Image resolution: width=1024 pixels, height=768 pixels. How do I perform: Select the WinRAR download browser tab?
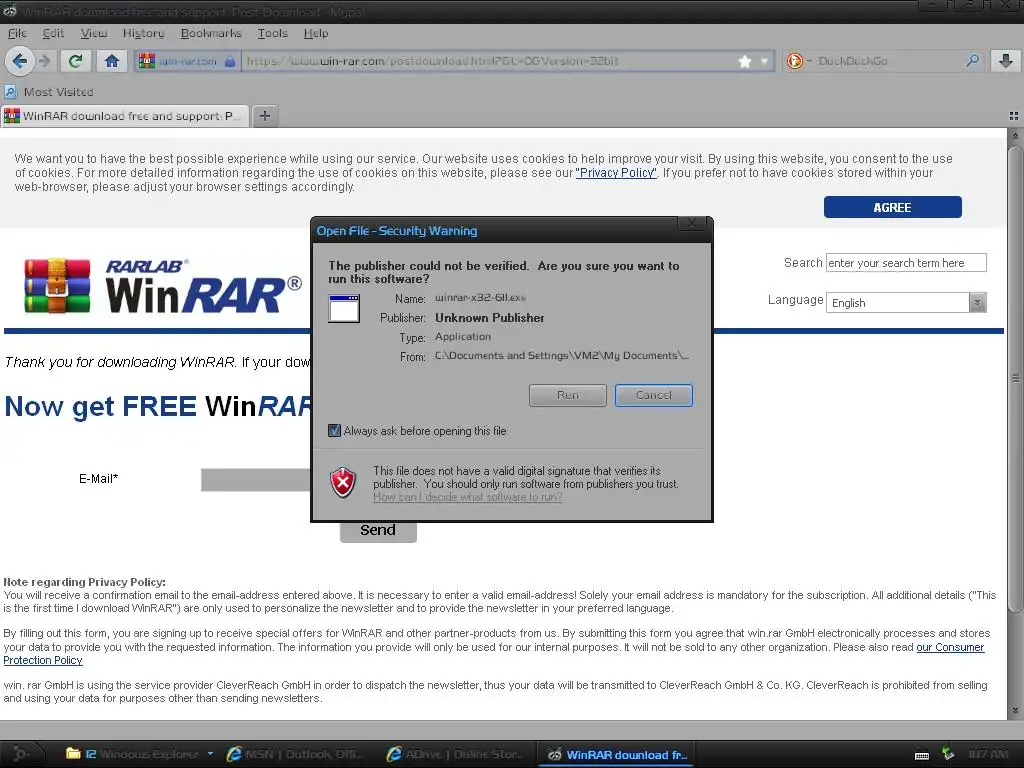point(125,116)
